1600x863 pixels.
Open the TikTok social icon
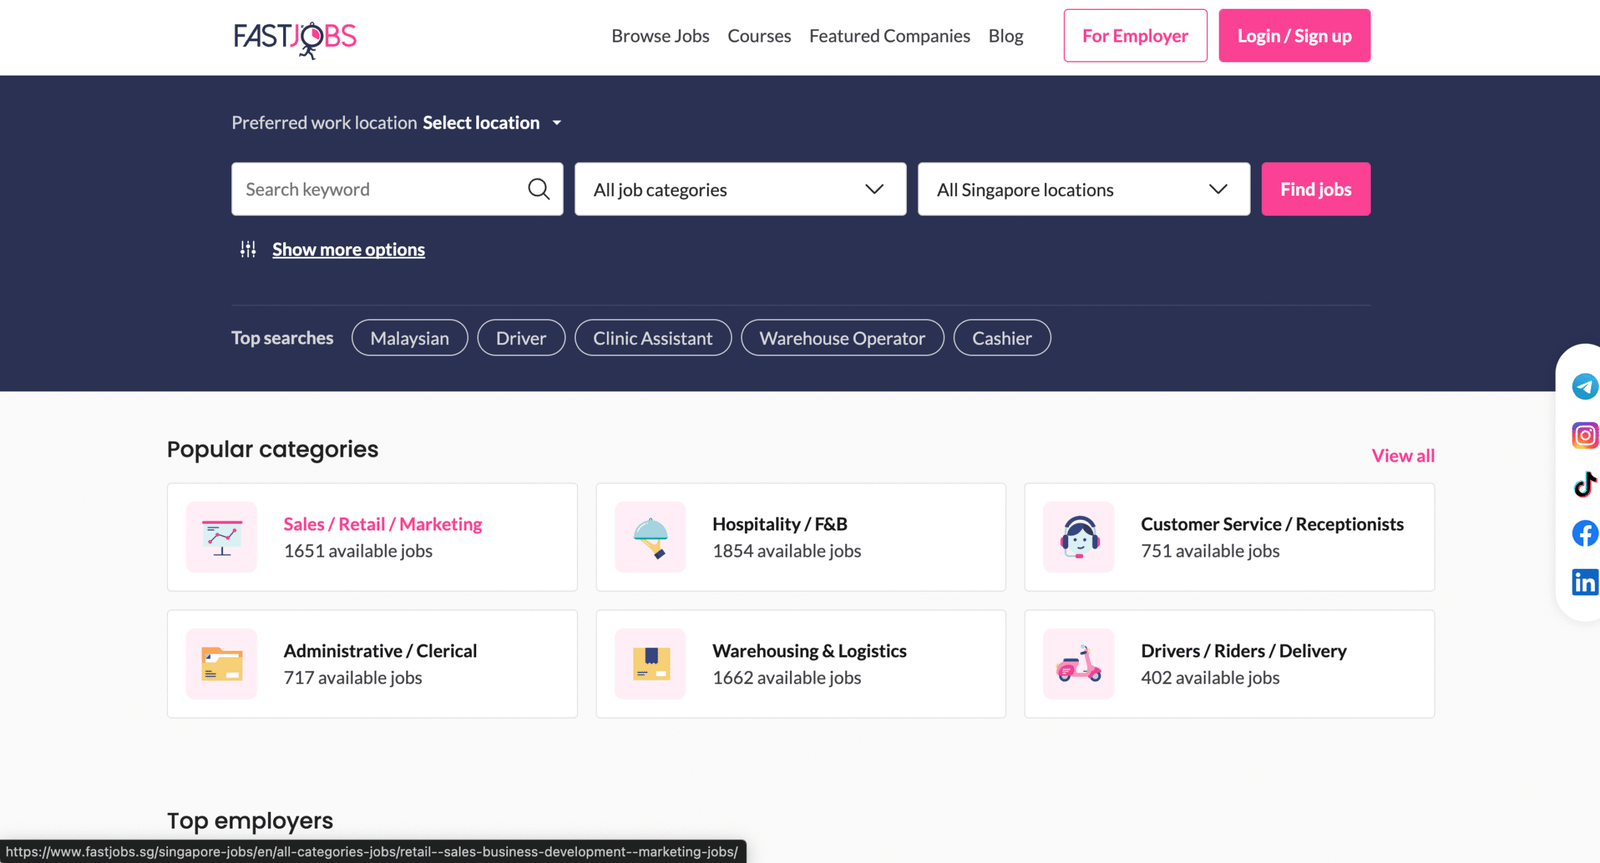1585,484
